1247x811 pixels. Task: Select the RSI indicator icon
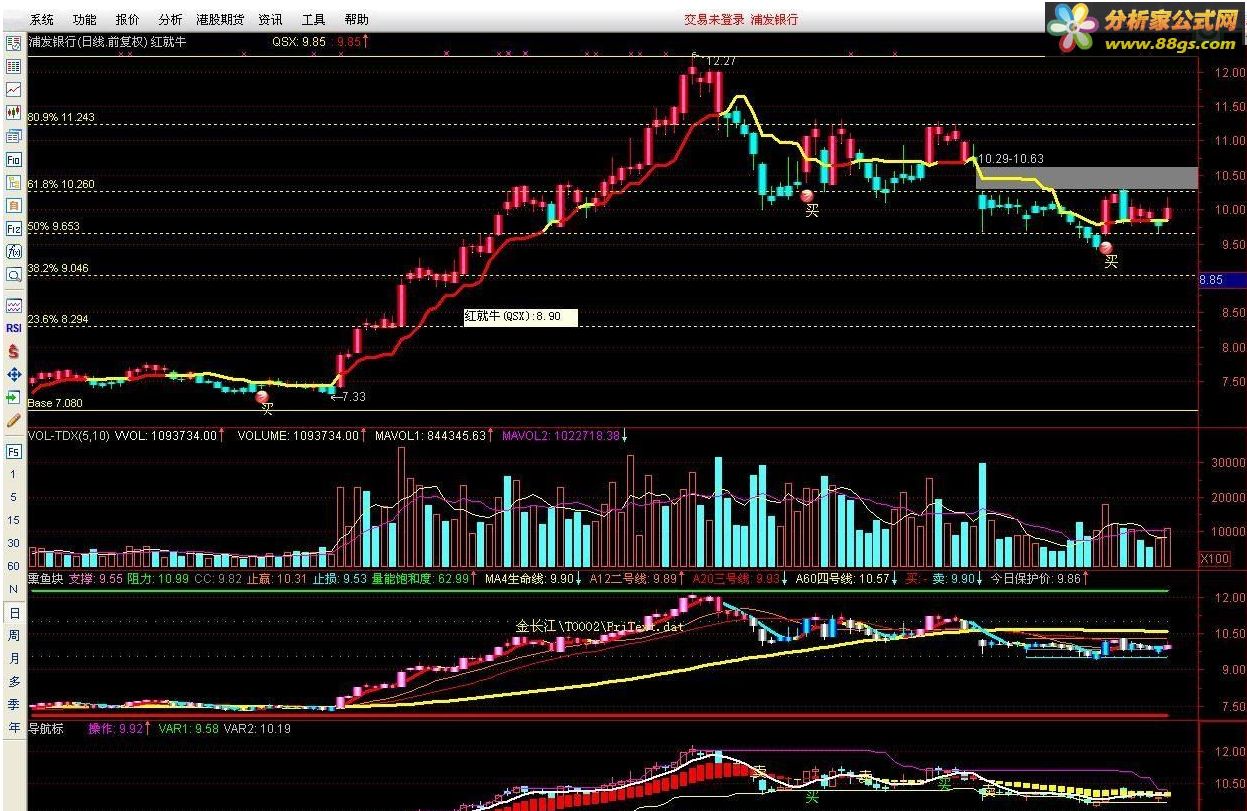tap(14, 328)
